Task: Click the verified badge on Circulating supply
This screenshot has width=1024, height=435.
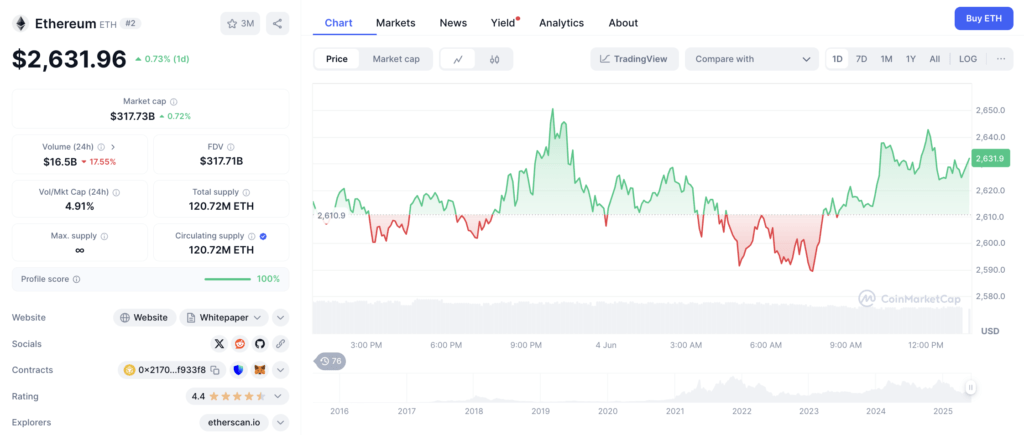Action: (263, 236)
